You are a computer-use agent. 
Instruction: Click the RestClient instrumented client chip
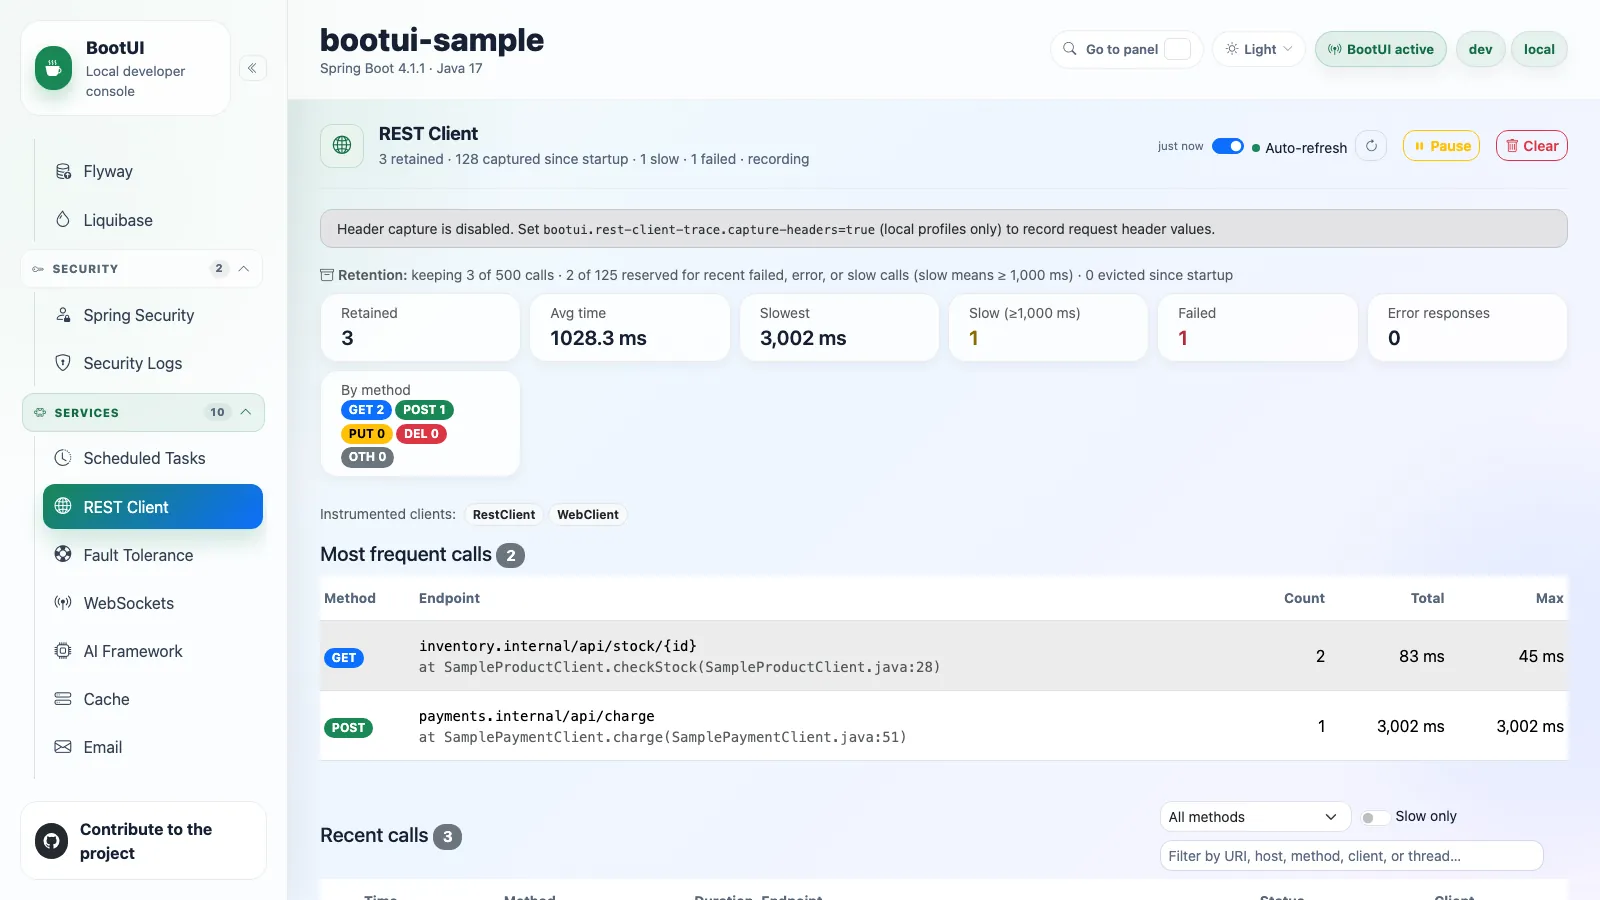point(504,515)
